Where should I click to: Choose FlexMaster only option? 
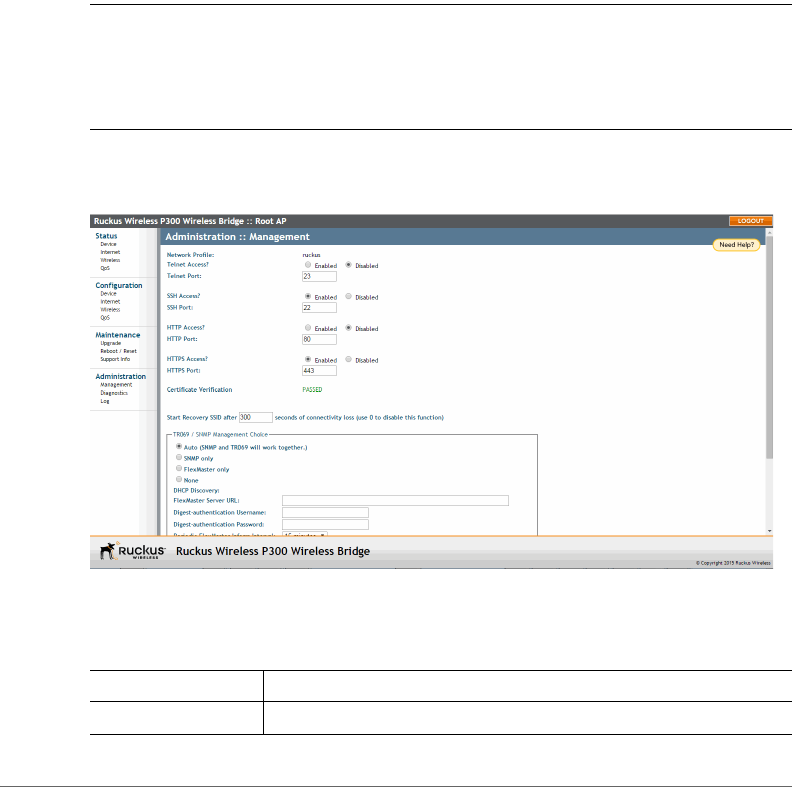[x=179, y=468]
